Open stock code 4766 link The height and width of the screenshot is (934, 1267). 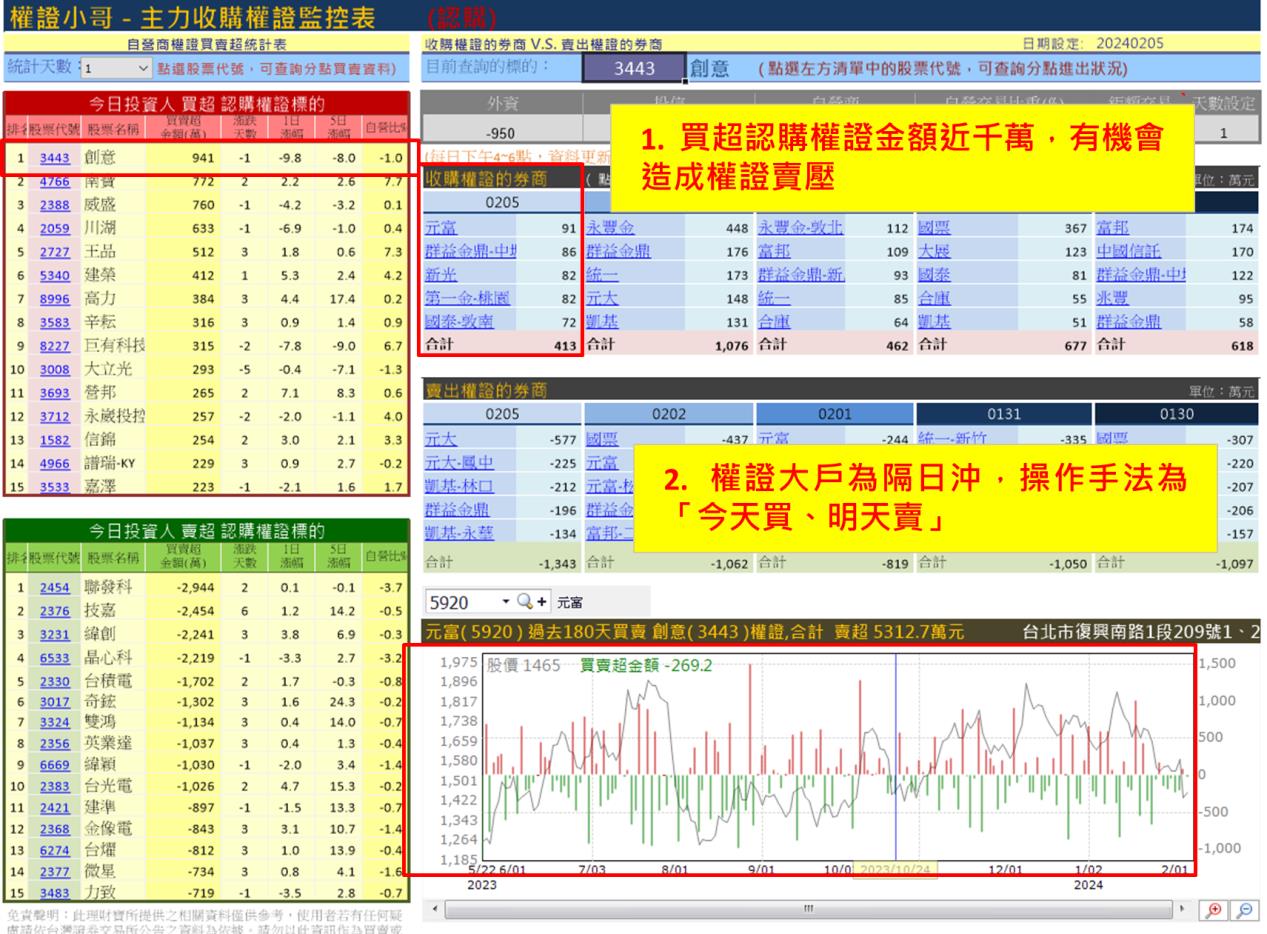click(54, 182)
